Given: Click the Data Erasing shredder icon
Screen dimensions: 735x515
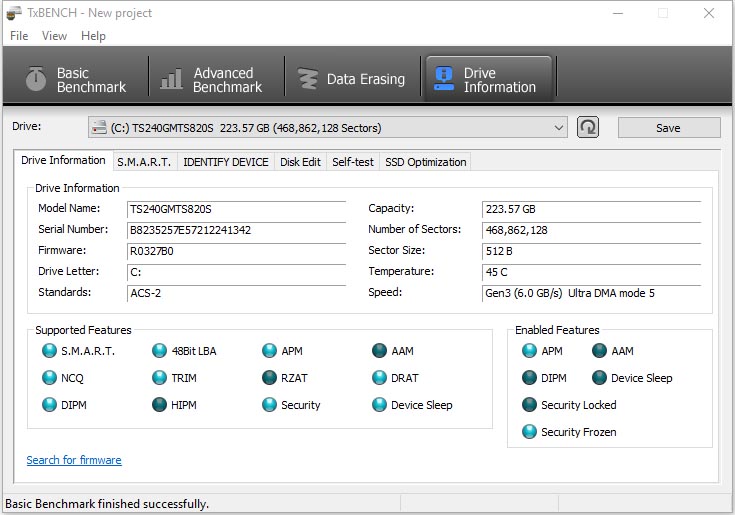Looking at the screenshot, I should pos(308,78).
